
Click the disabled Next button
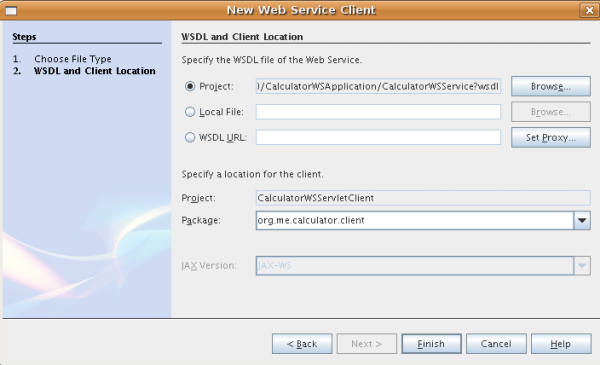click(x=367, y=344)
